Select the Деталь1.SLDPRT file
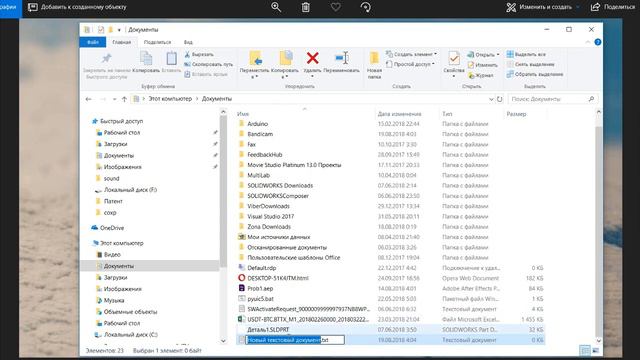 268,329
